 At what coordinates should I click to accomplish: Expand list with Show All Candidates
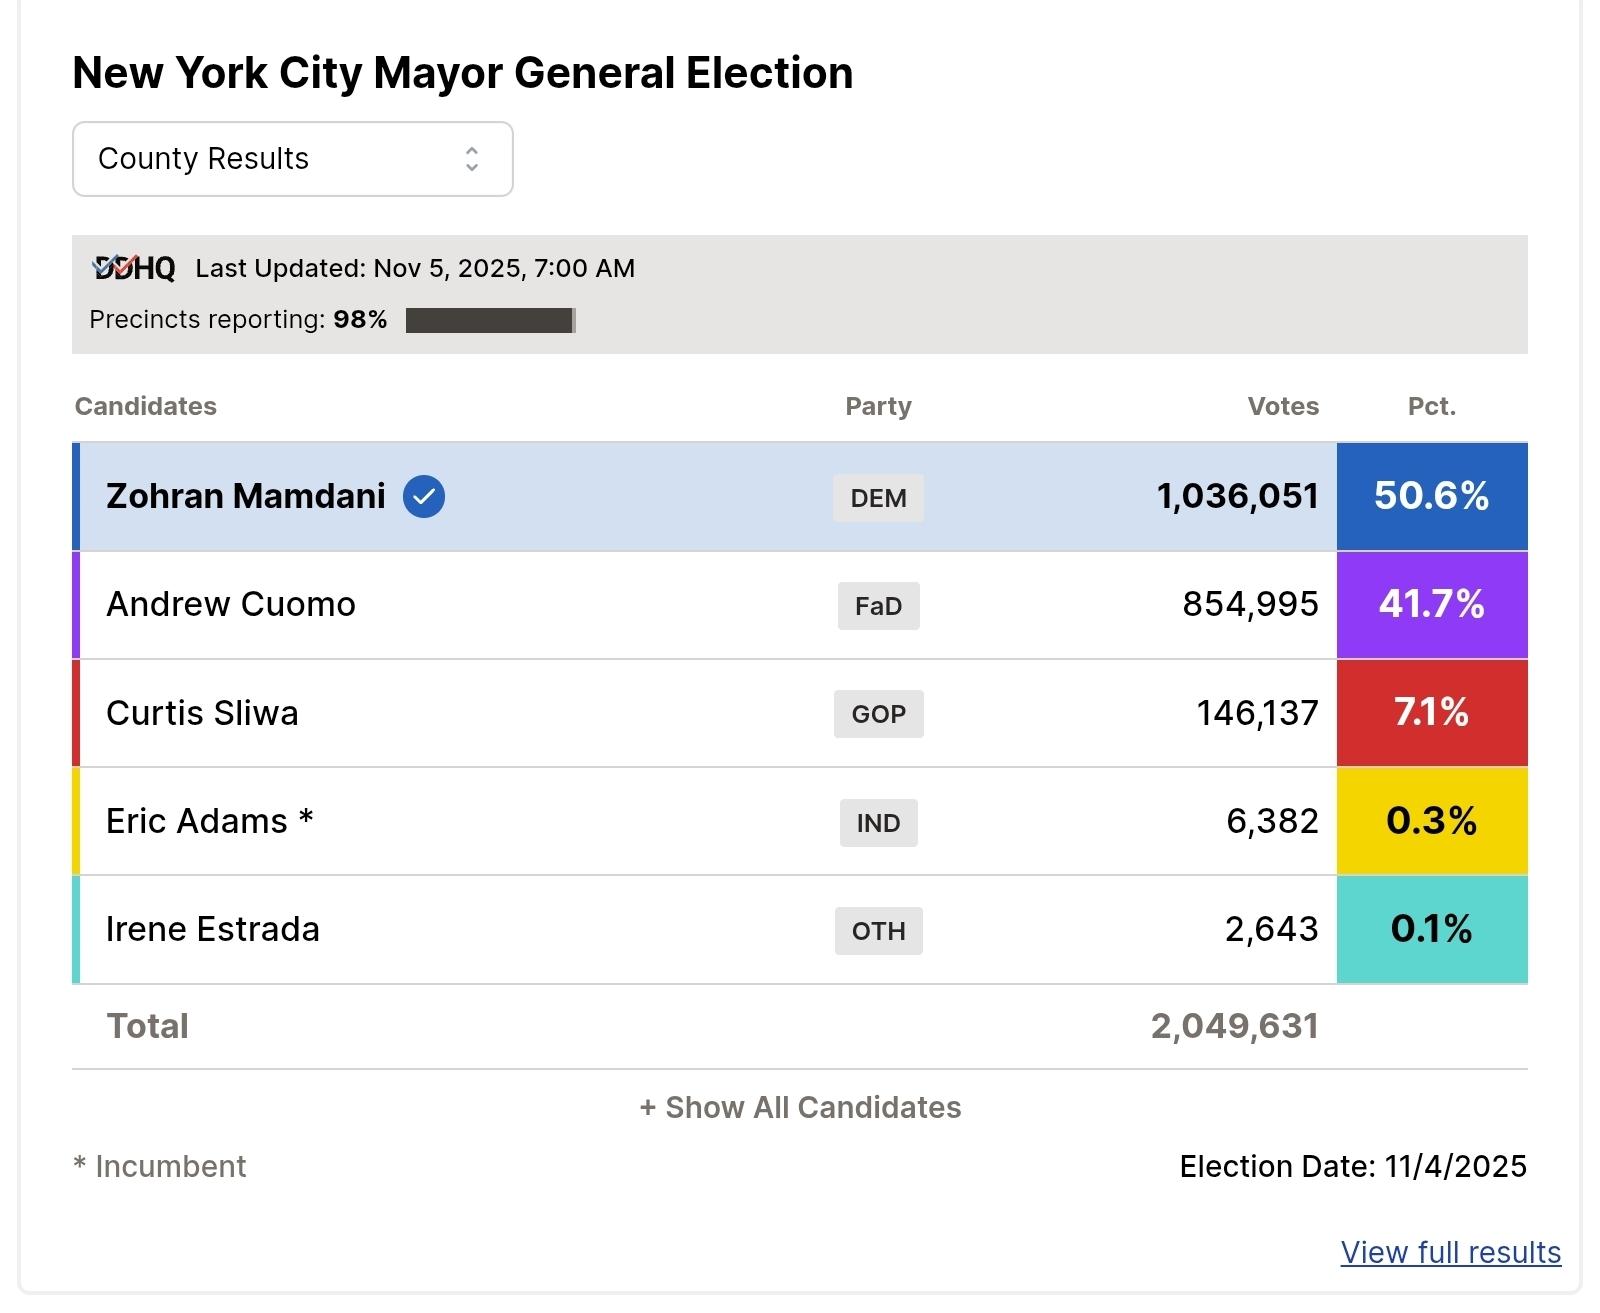800,1108
